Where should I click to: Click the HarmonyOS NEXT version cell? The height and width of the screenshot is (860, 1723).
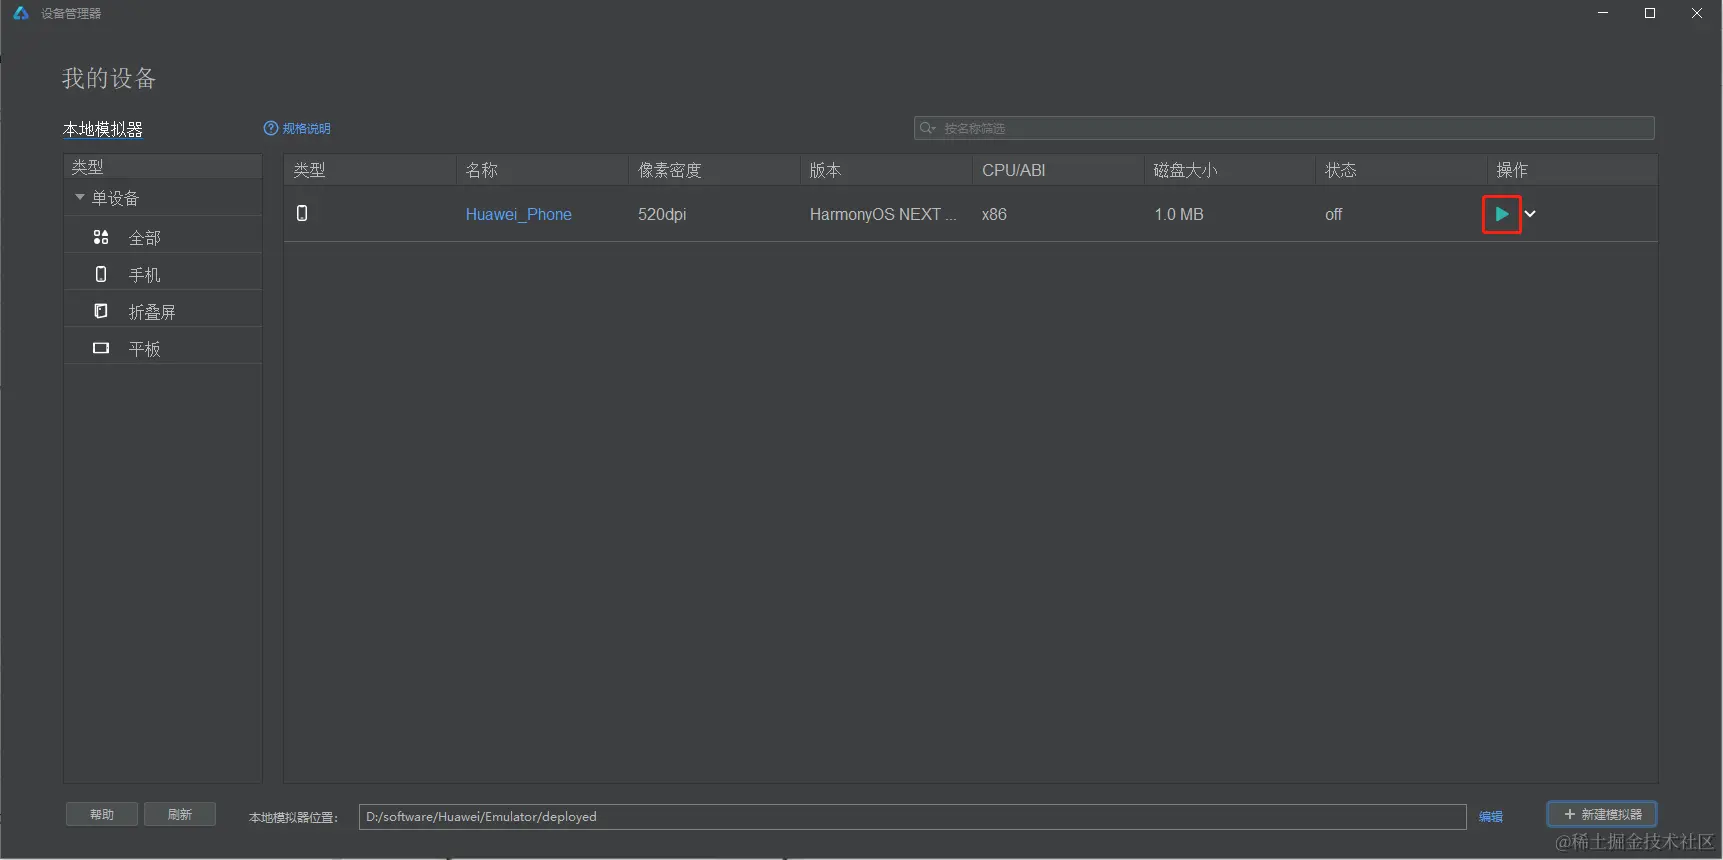pos(883,214)
